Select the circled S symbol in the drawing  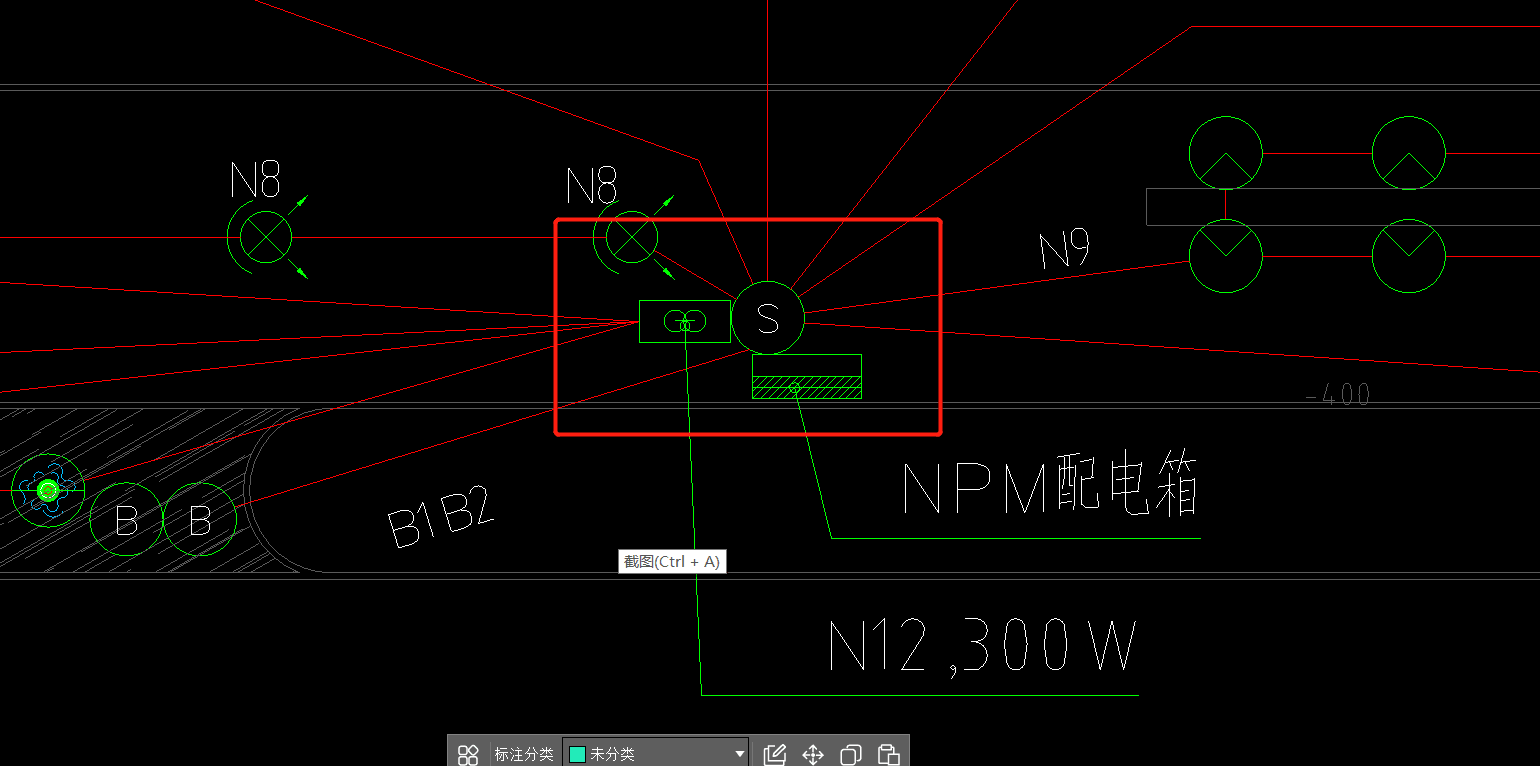point(768,318)
